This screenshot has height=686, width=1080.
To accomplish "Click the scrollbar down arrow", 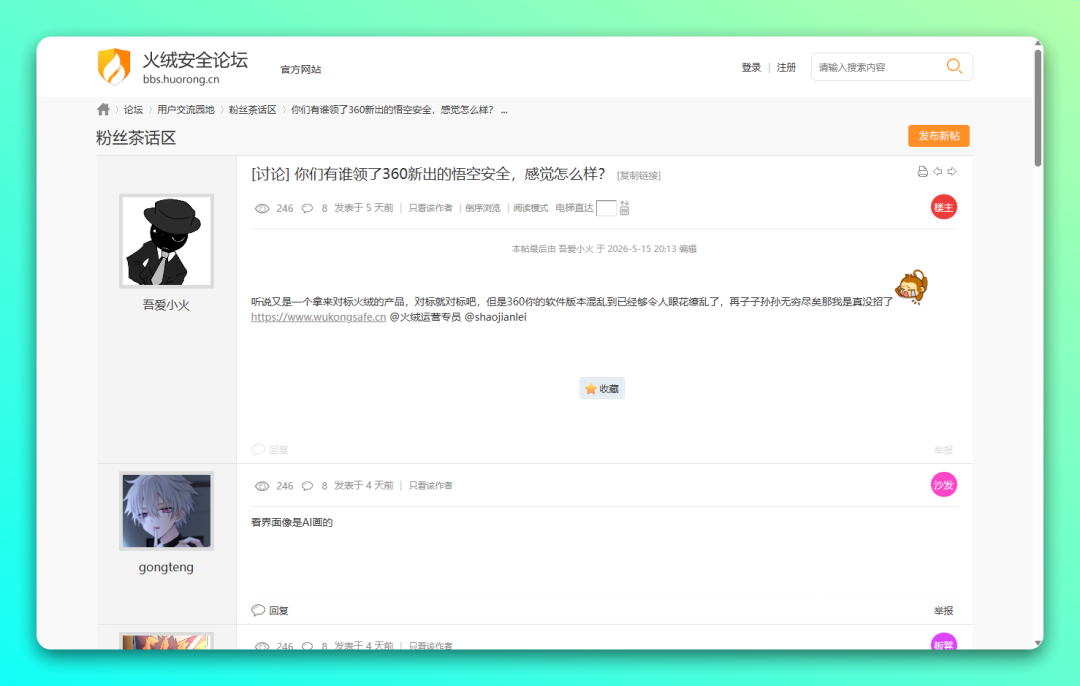I will 1037,643.
